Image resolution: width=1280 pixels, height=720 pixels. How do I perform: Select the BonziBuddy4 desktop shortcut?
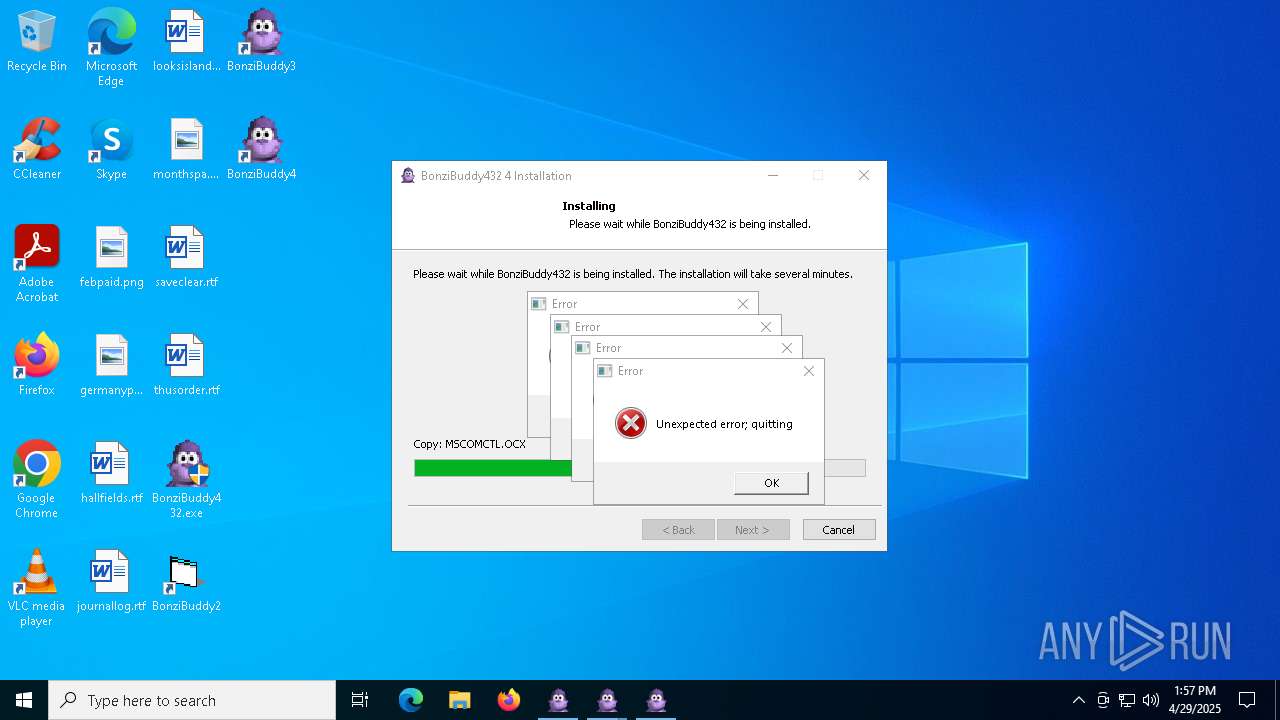pos(261,150)
